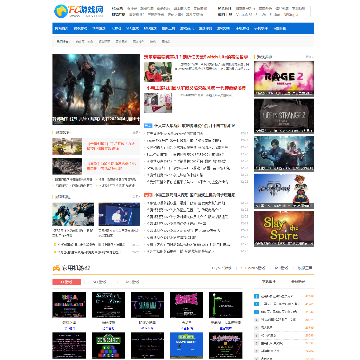The height and width of the screenshot is (360, 360).
Task: Open the second red headline article
Action: (196, 88)
